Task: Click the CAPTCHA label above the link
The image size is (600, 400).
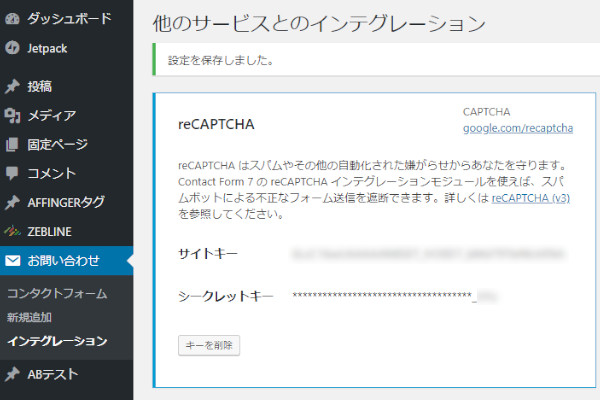Action: click(486, 112)
